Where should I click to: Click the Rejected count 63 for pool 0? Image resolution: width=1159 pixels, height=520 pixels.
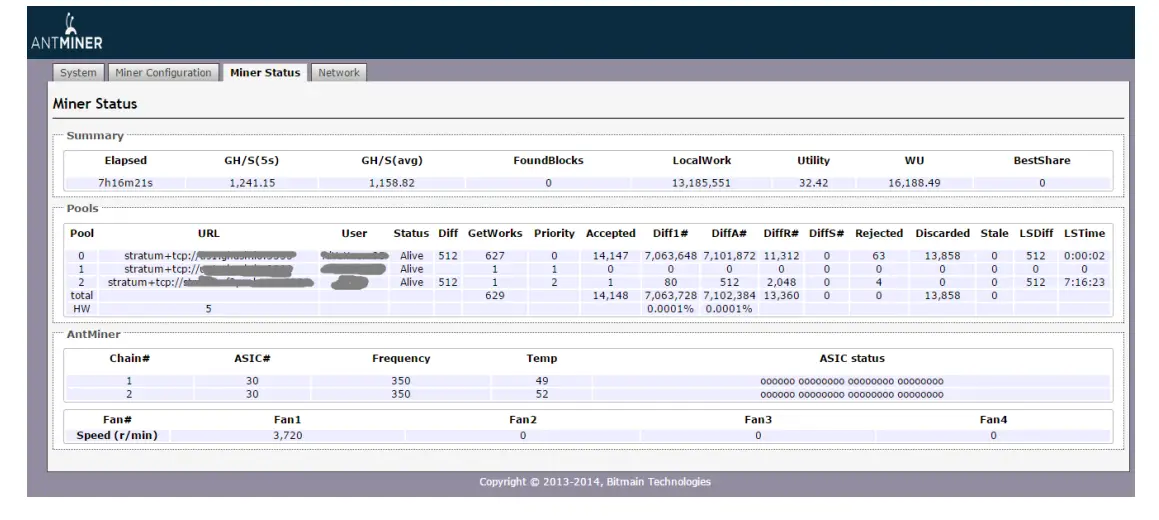tap(878, 256)
